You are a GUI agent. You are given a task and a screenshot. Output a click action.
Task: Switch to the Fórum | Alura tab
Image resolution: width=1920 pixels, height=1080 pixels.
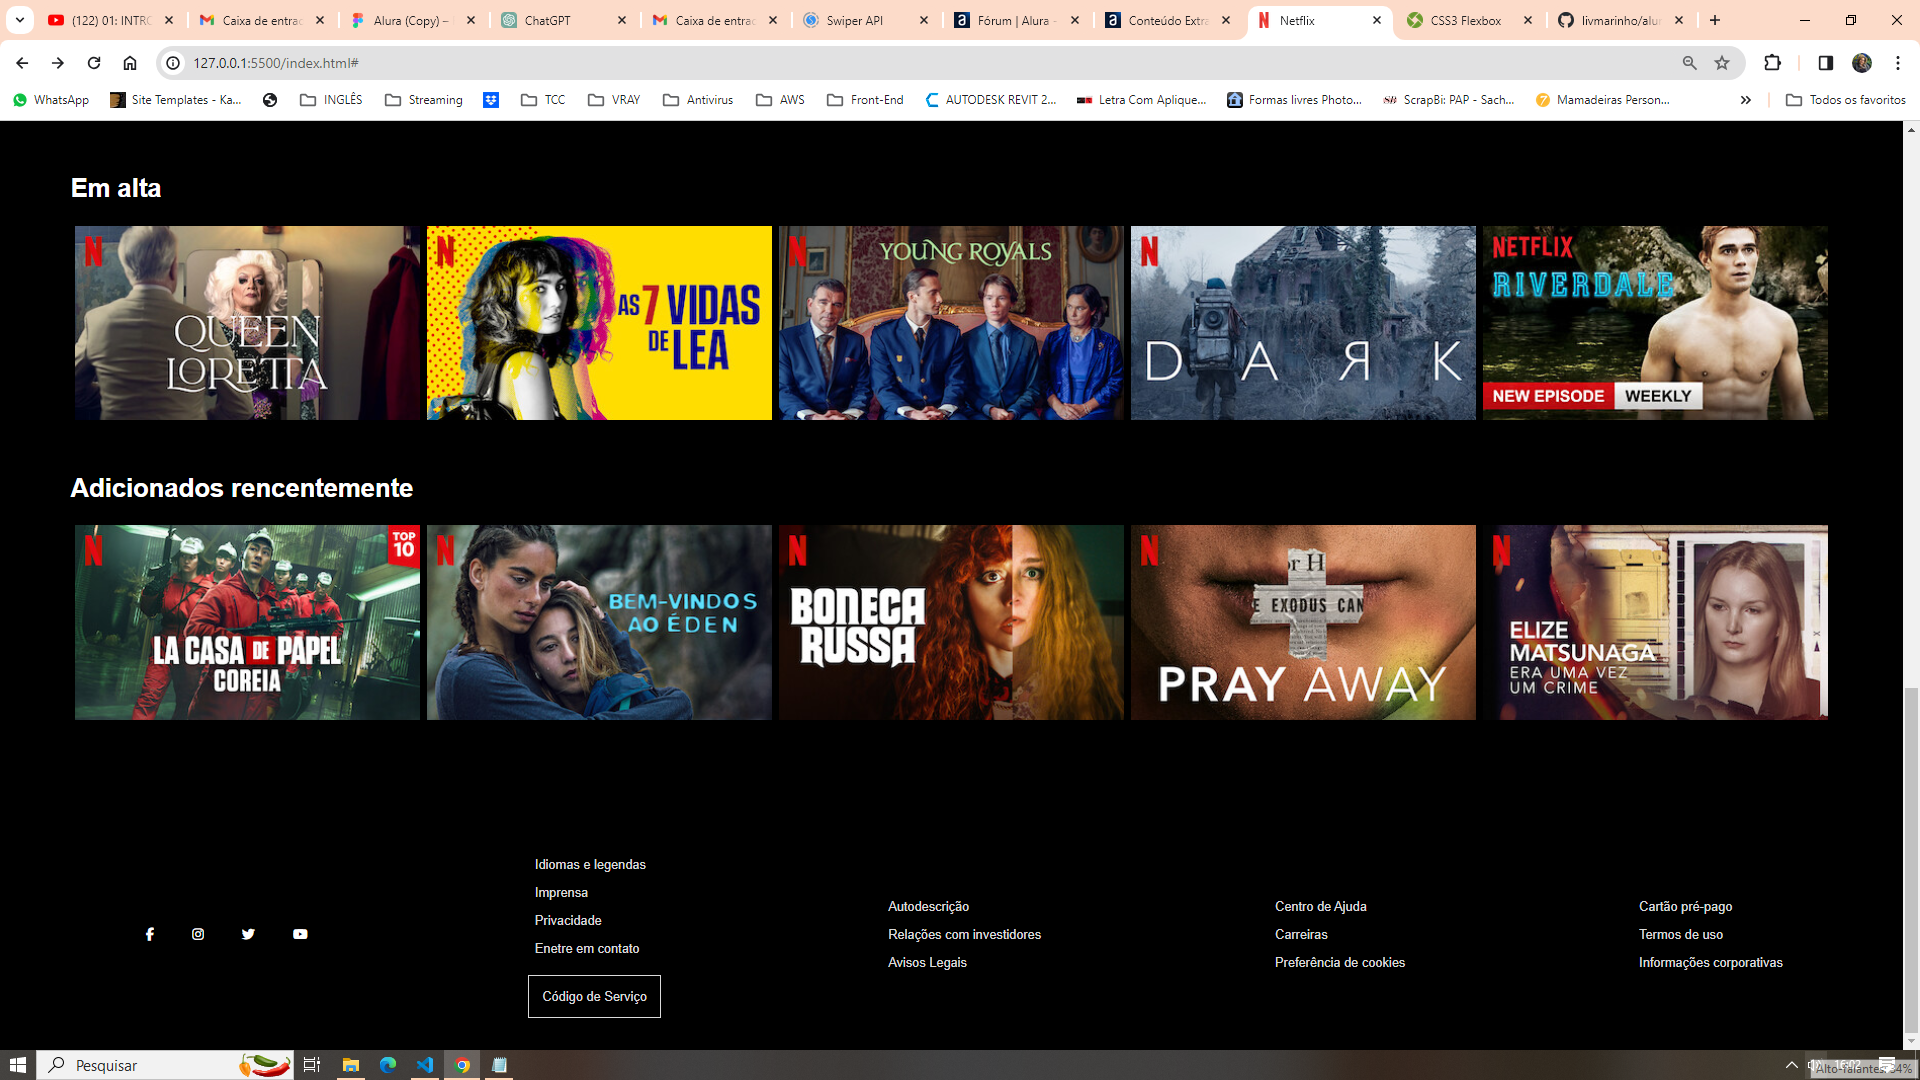(1015, 20)
